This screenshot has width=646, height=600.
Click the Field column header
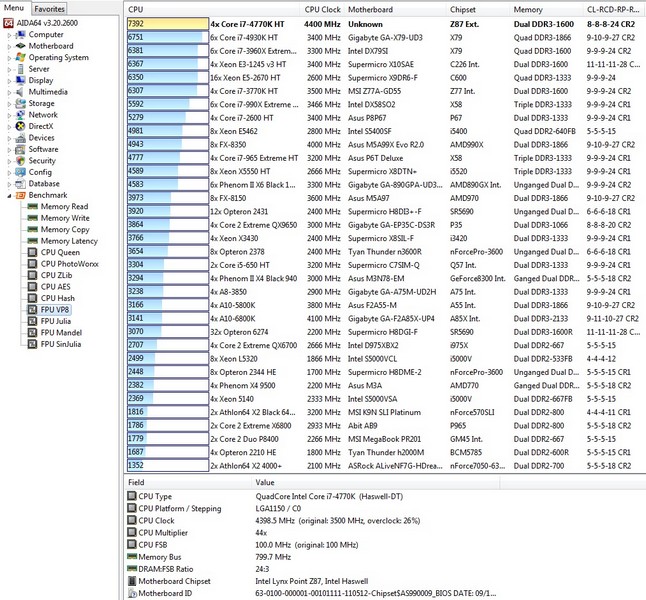coord(188,482)
